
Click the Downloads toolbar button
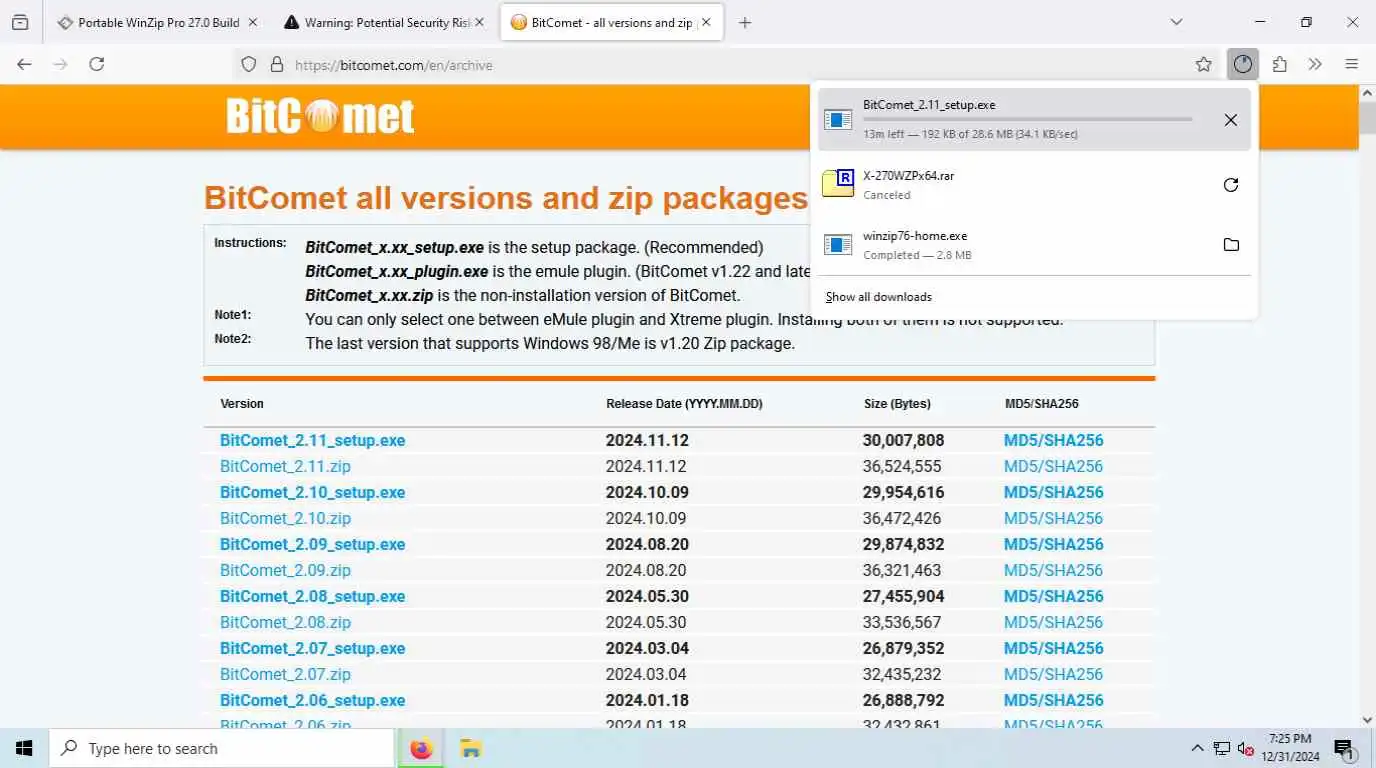1243,64
